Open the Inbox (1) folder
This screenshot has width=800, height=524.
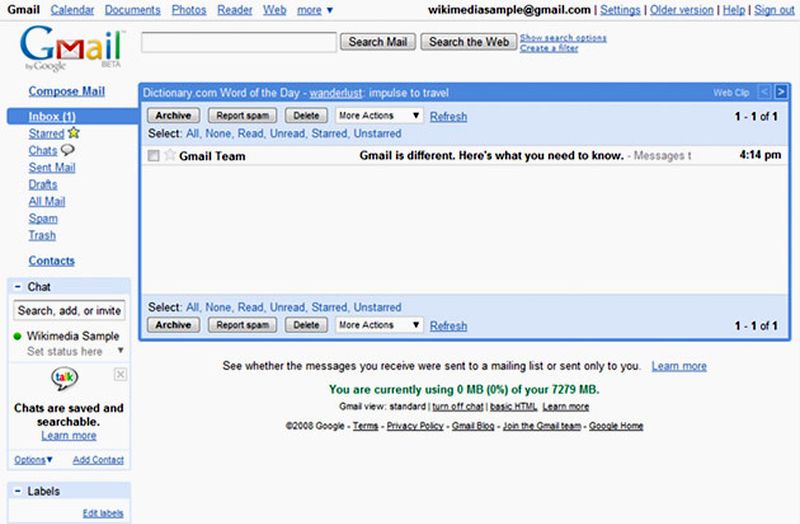(52, 116)
